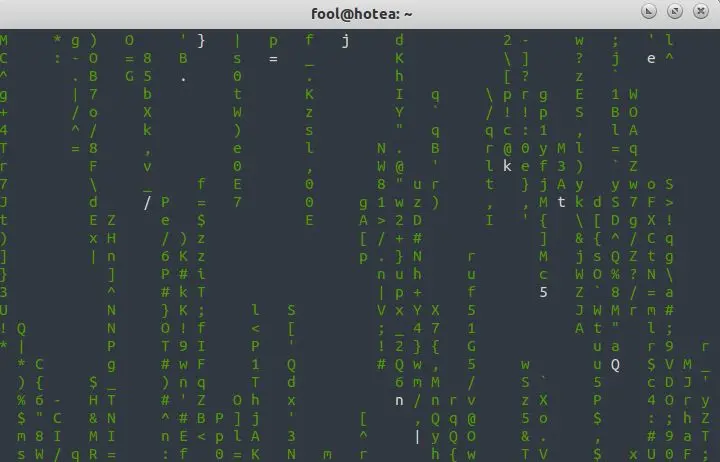Close the fool@hotea terminal window
Image resolution: width=720 pixels, height=462 pixels.
[701, 11]
